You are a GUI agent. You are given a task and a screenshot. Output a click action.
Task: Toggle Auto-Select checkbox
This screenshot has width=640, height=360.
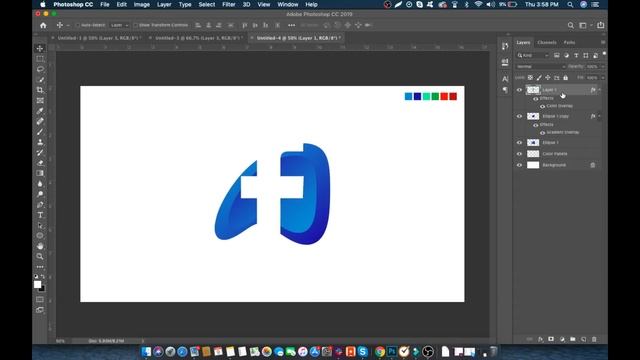pos(78,25)
